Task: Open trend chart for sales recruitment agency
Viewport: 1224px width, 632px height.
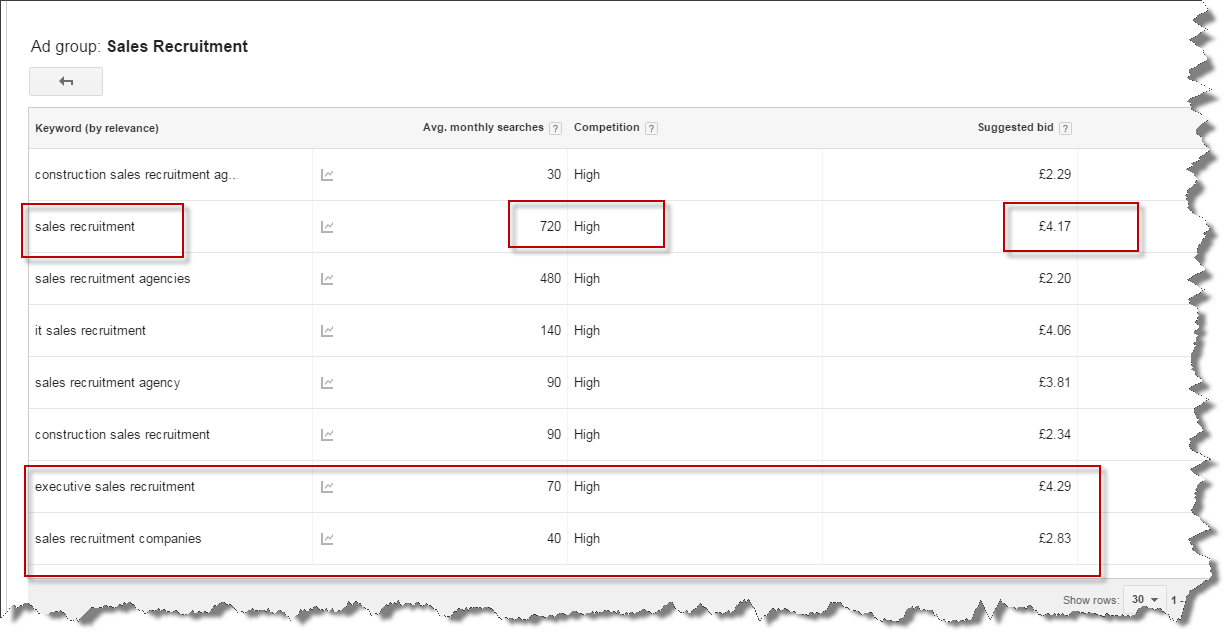Action: [327, 383]
